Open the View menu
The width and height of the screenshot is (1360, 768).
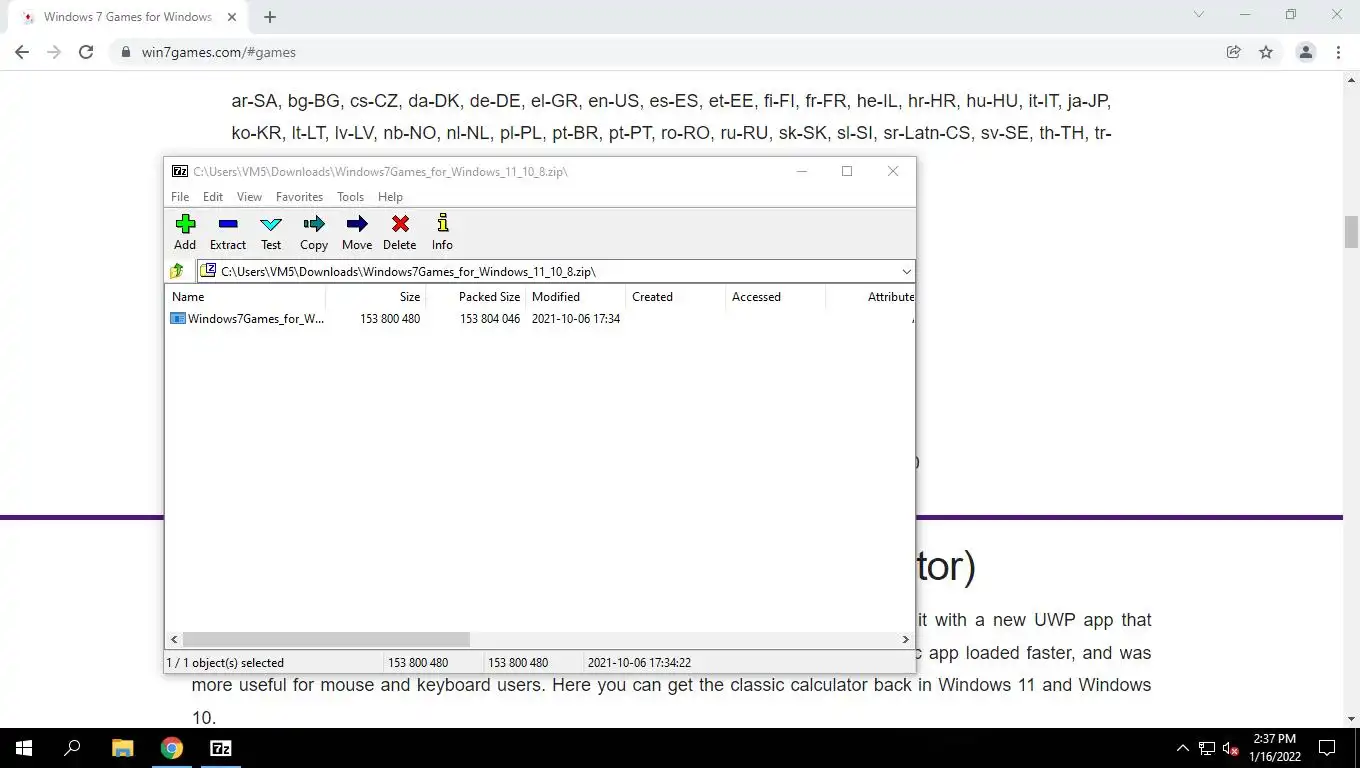click(249, 197)
